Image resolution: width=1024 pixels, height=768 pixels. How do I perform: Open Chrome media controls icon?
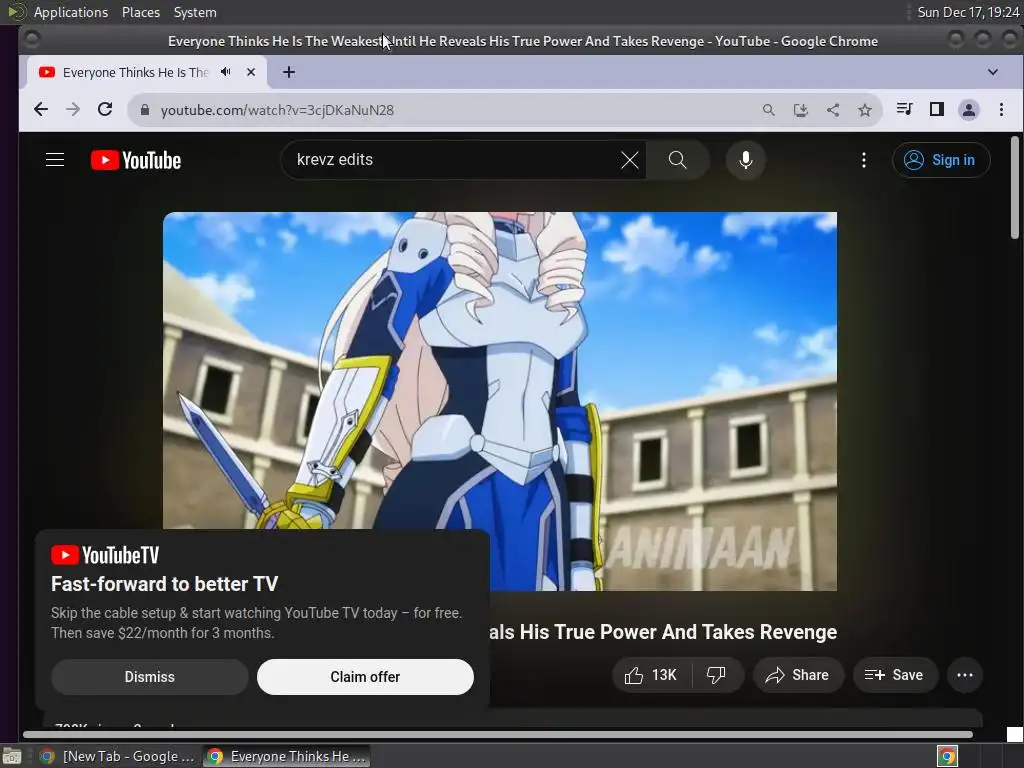tap(904, 109)
